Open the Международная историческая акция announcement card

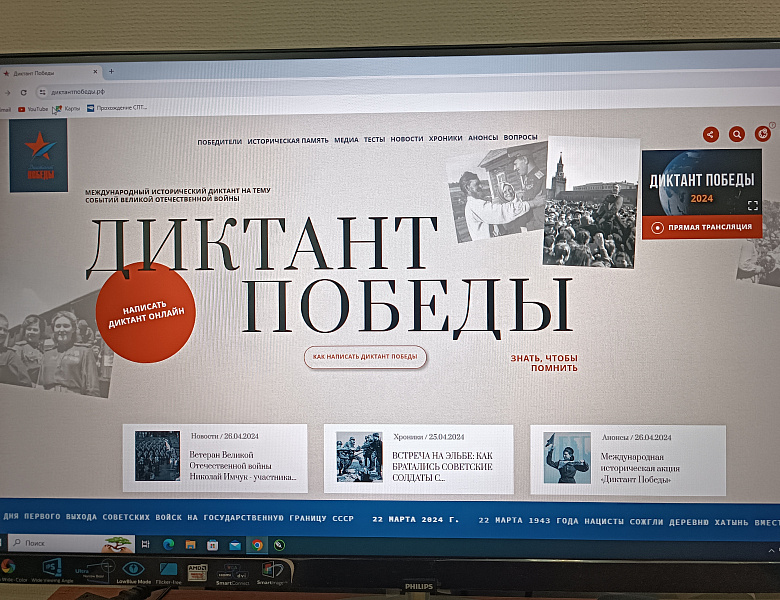pyautogui.click(x=628, y=460)
